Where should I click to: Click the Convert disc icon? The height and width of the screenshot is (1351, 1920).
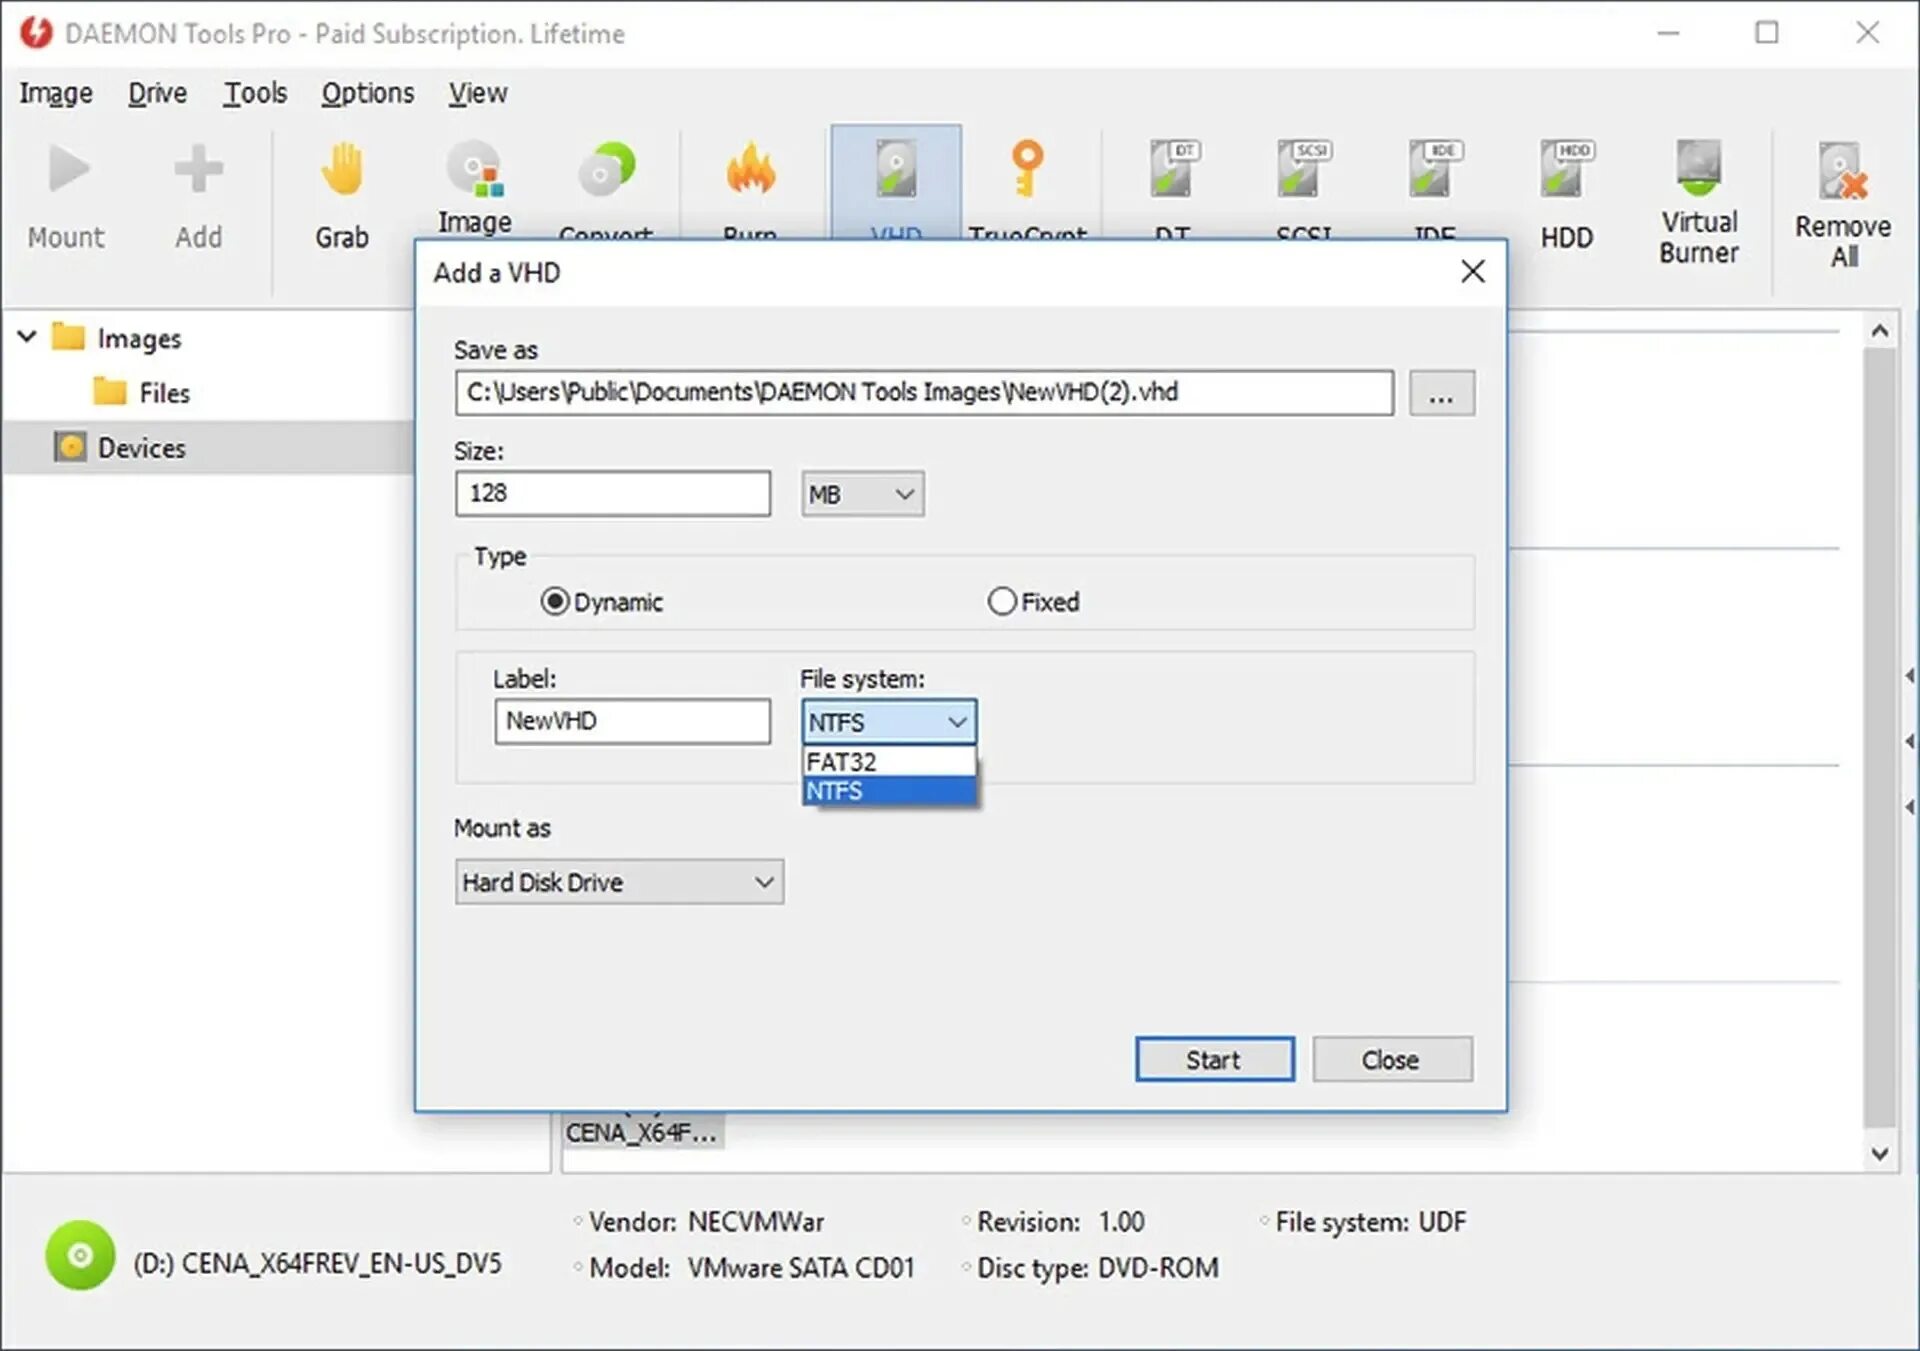(x=606, y=168)
